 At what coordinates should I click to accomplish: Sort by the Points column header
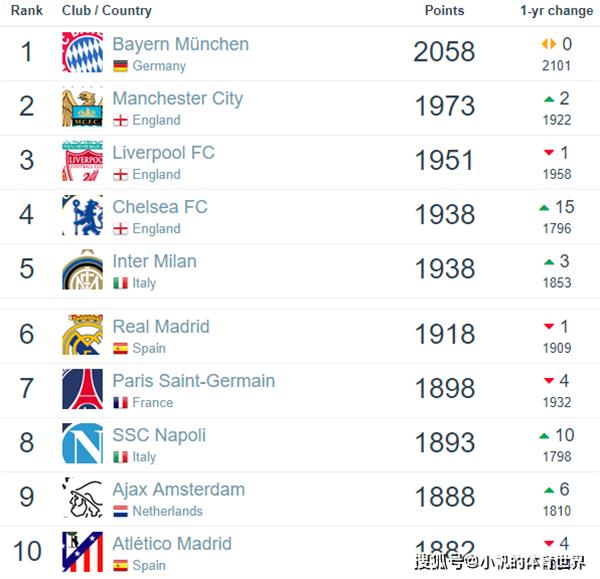444,10
